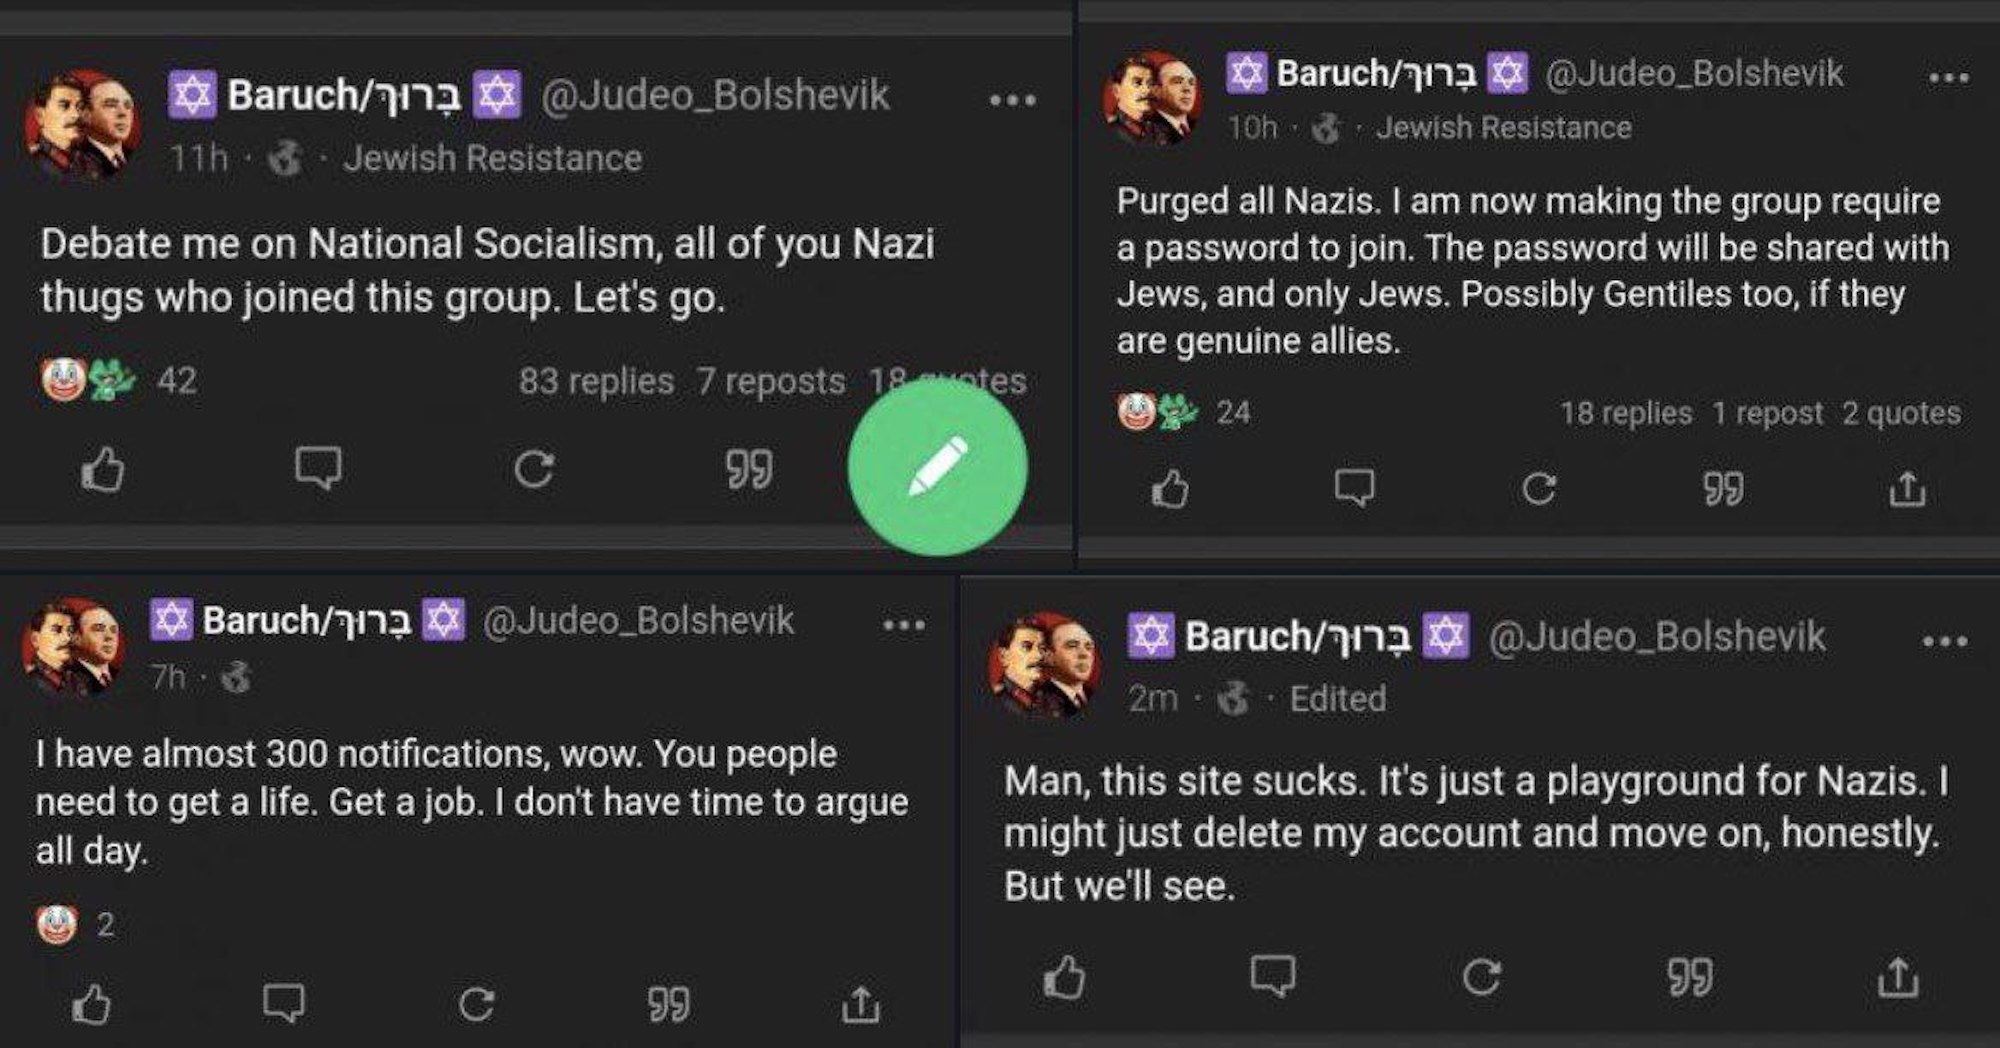Image resolution: width=2000 pixels, height=1048 pixels.
Task: View '7 reposts' on the 11h post
Action: click(x=771, y=381)
